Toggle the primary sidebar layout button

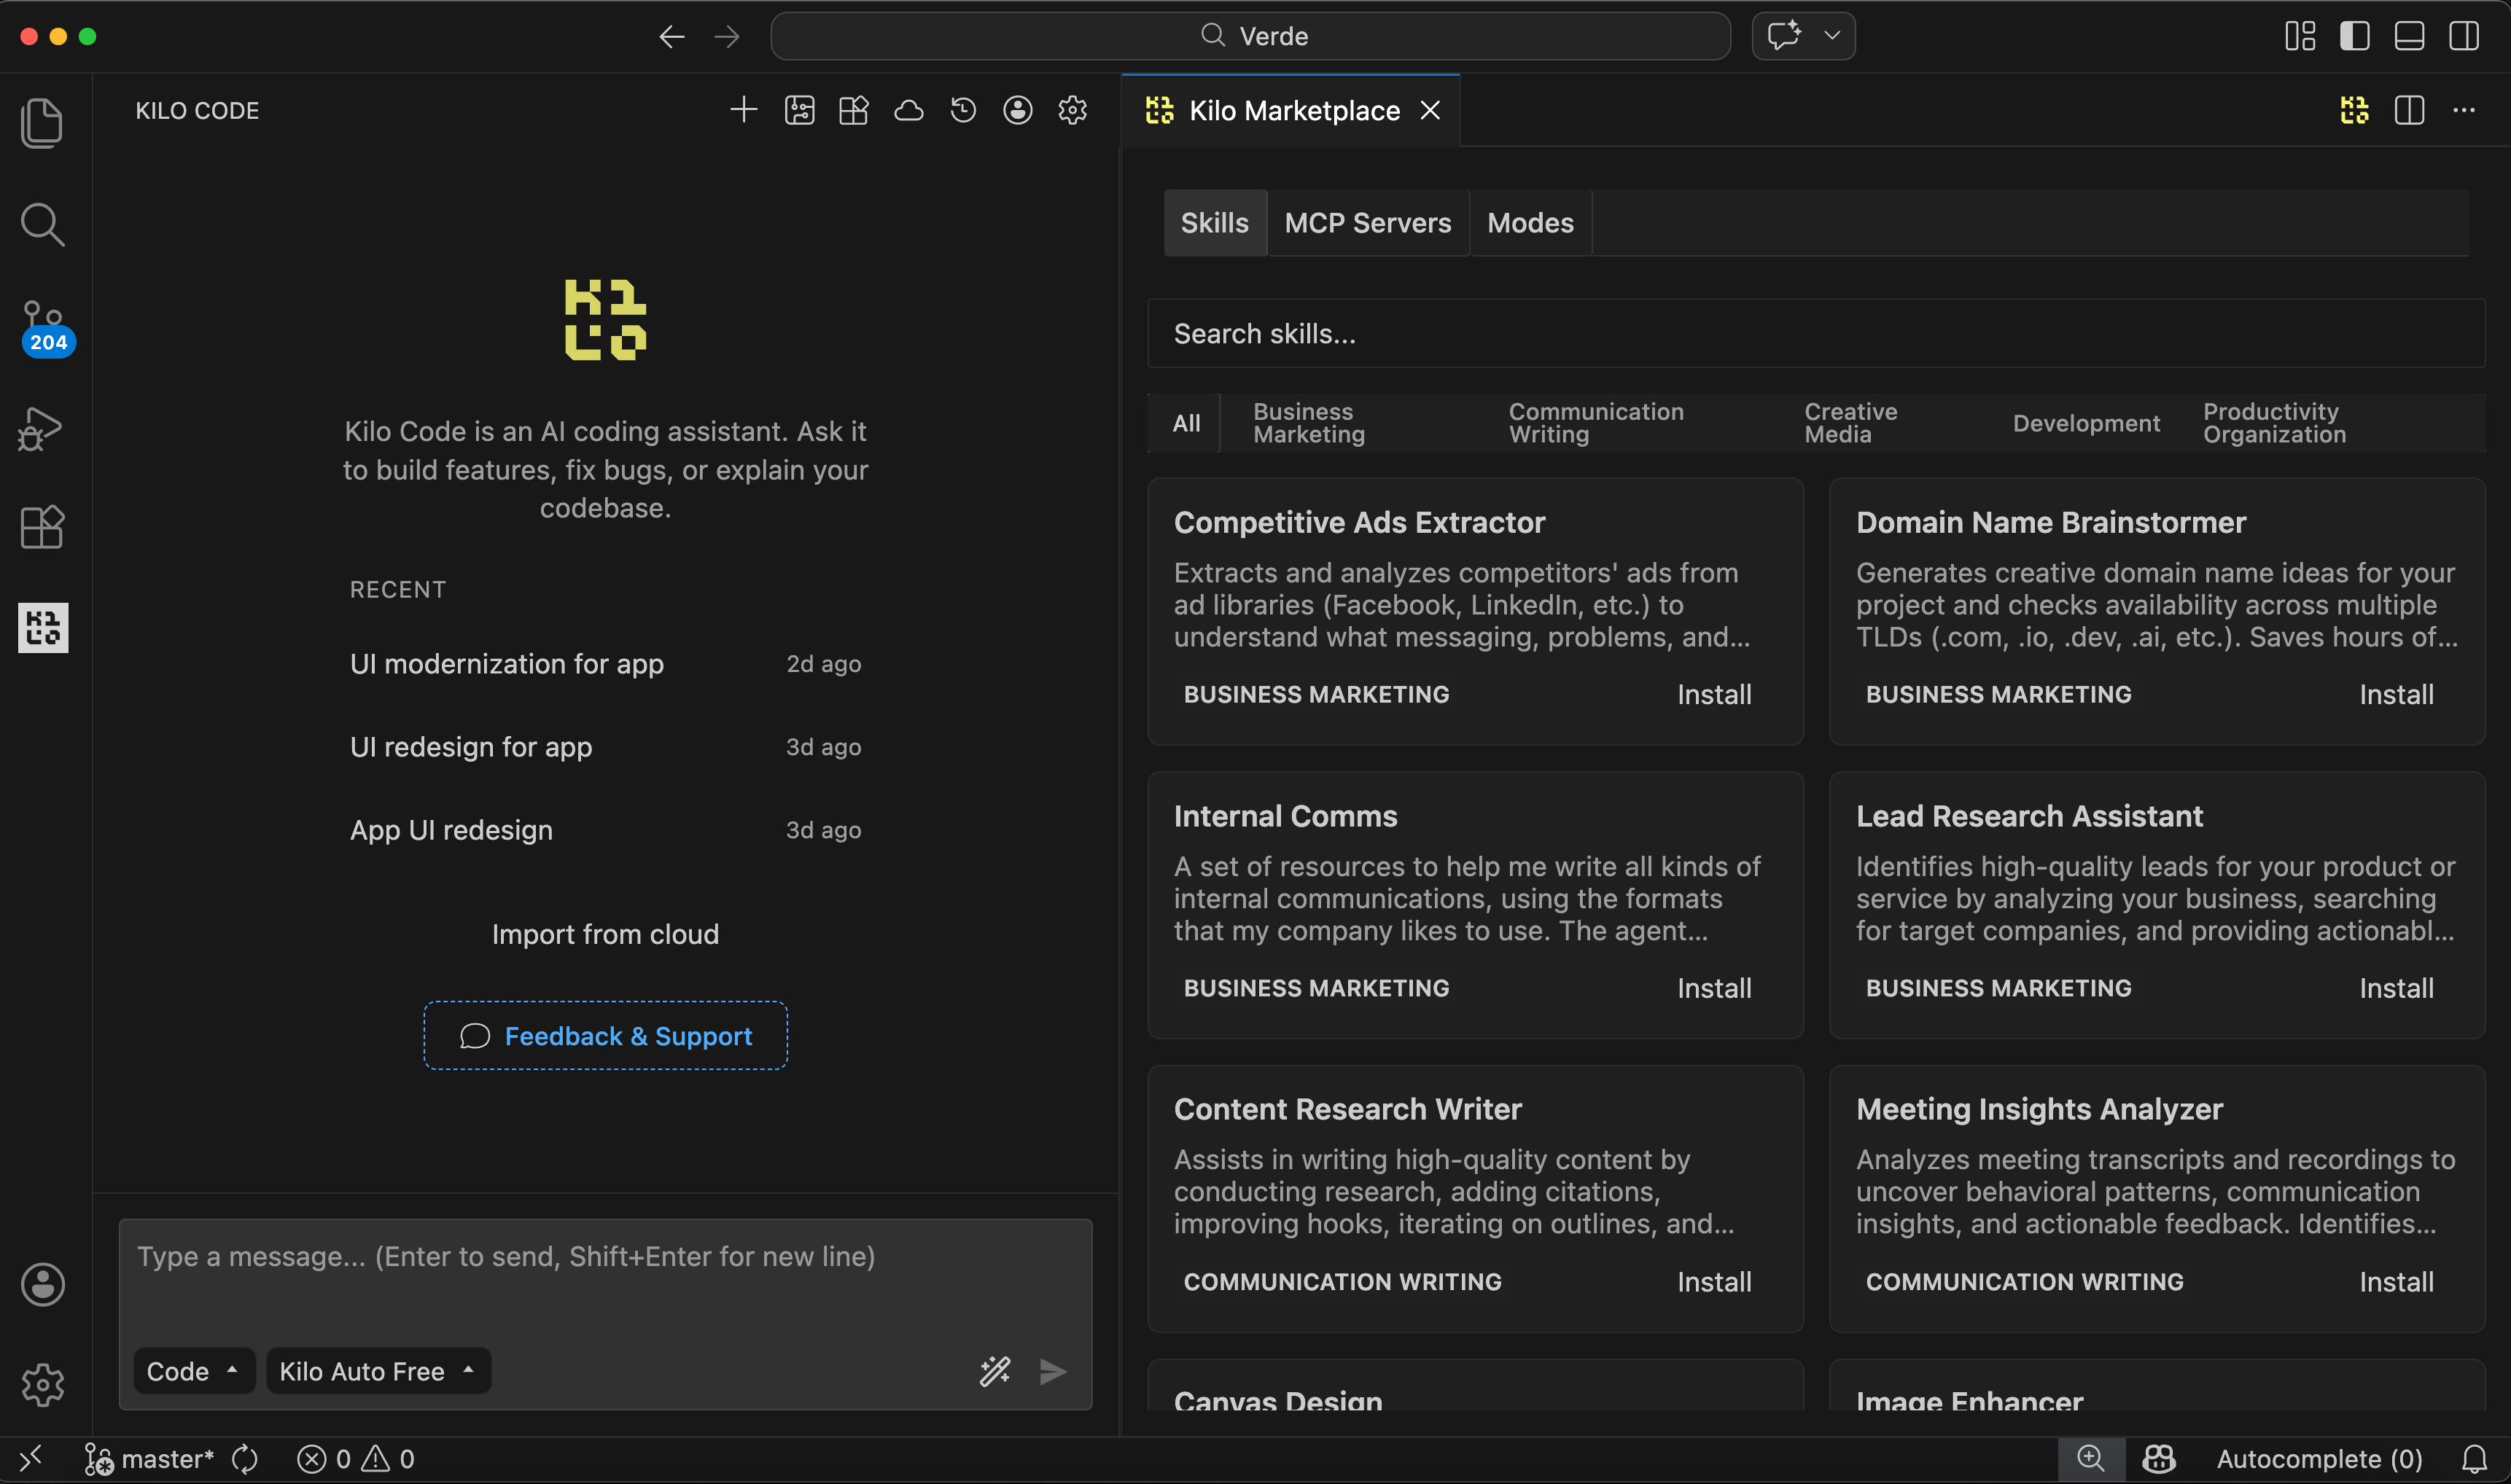pyautogui.click(x=2354, y=36)
